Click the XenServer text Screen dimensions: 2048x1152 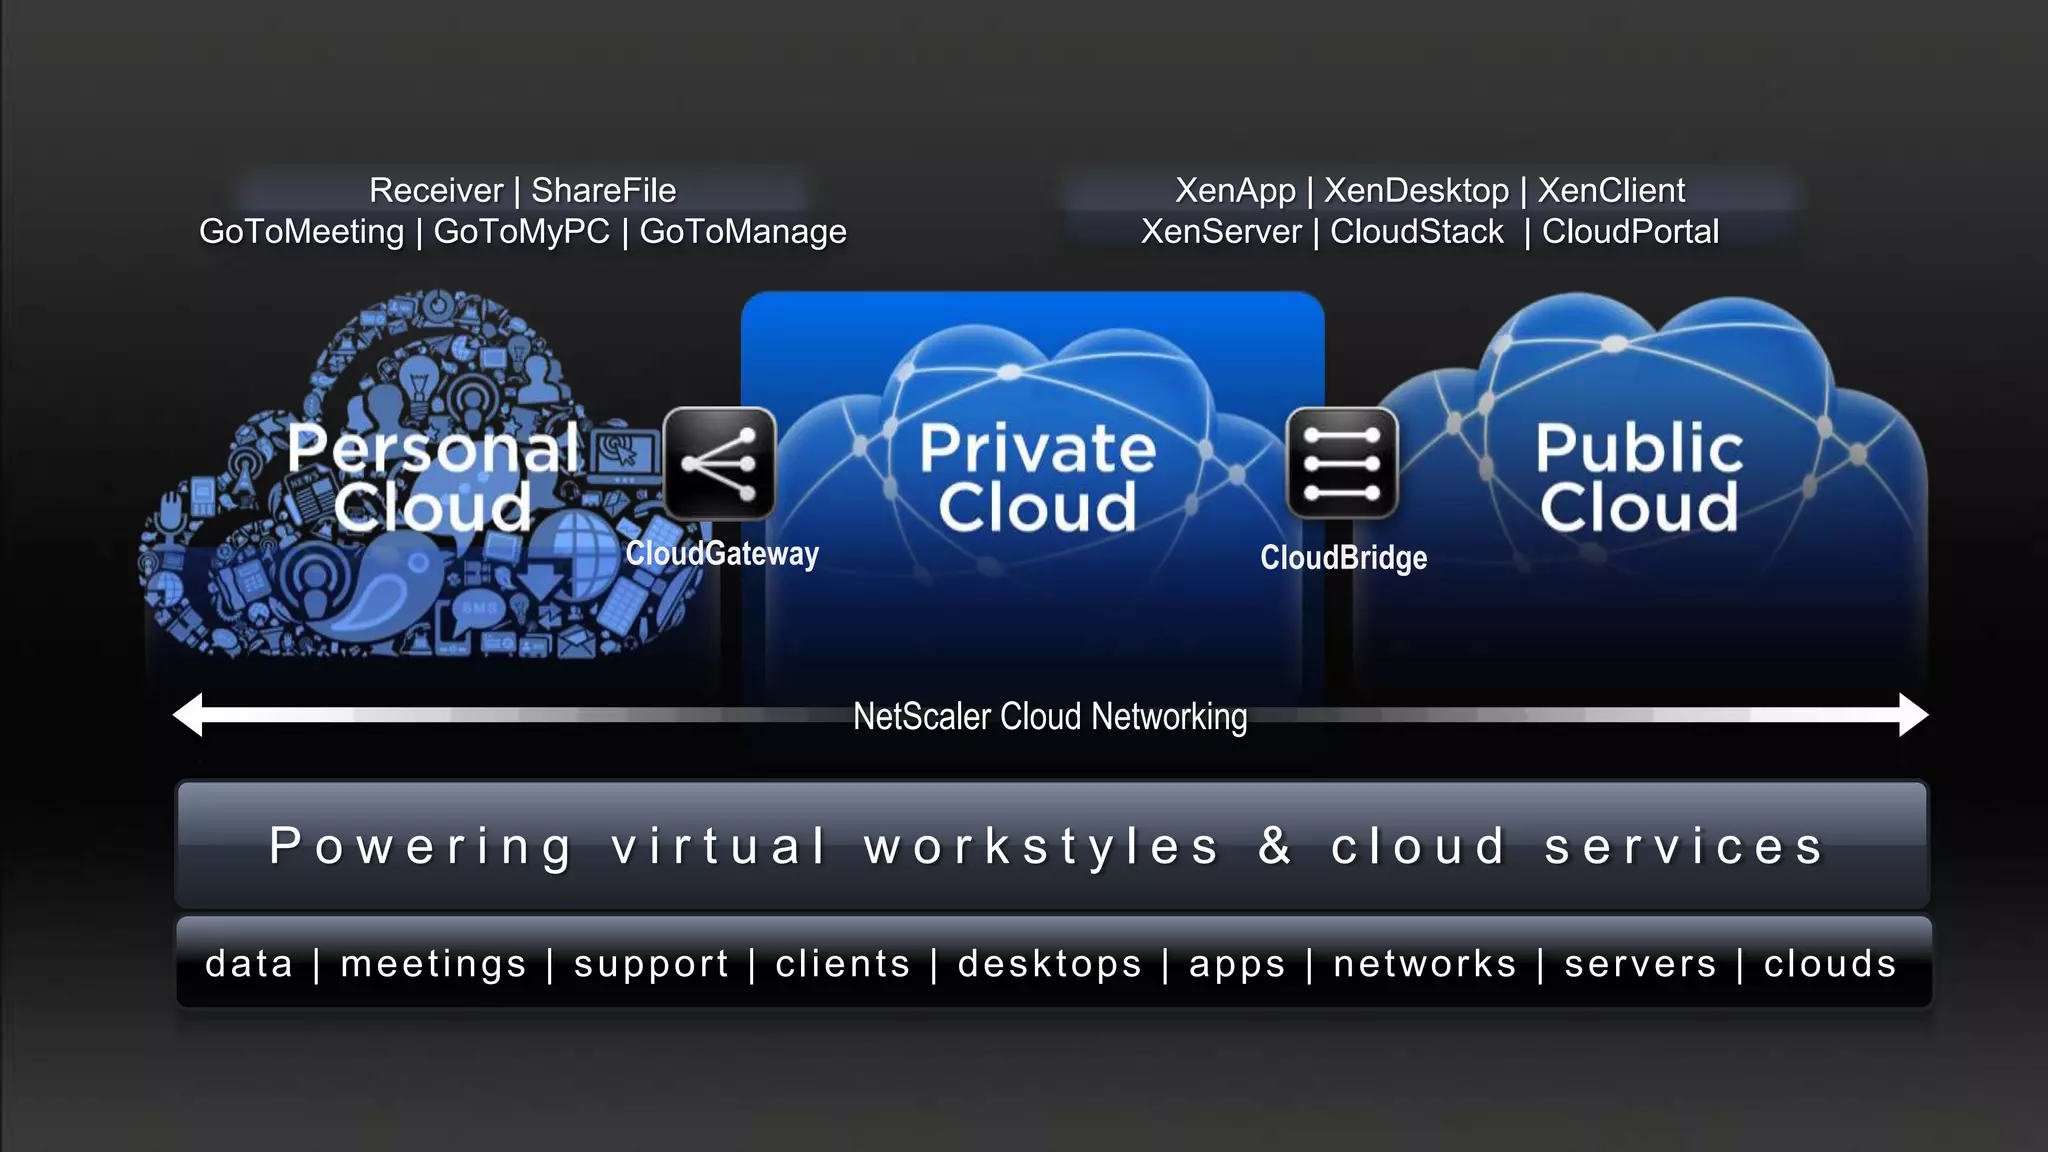click(x=1221, y=232)
